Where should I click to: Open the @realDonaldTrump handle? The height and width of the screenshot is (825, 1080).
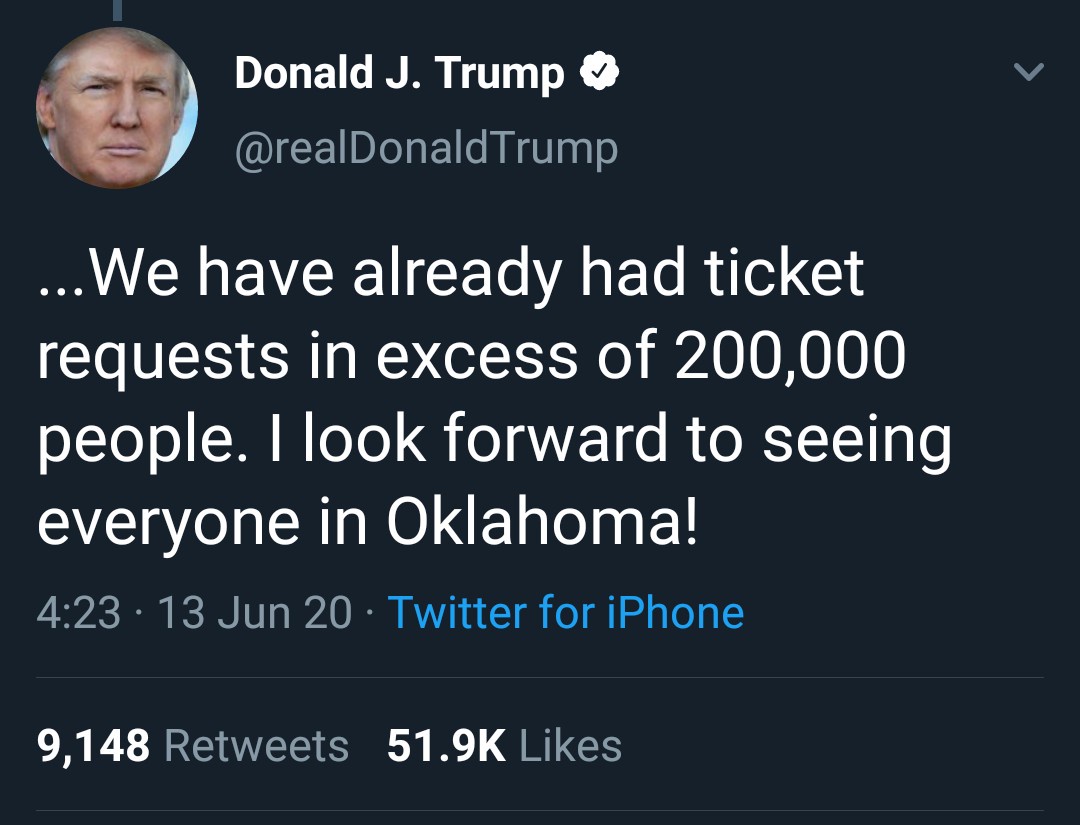(x=426, y=148)
